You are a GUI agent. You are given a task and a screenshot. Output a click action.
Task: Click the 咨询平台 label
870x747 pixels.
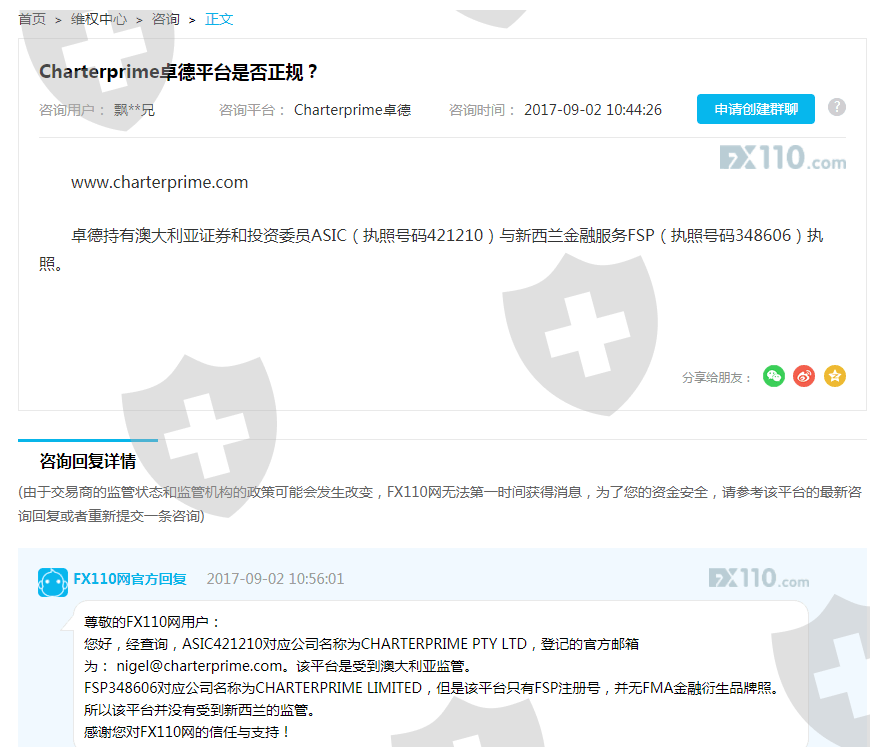click(251, 110)
